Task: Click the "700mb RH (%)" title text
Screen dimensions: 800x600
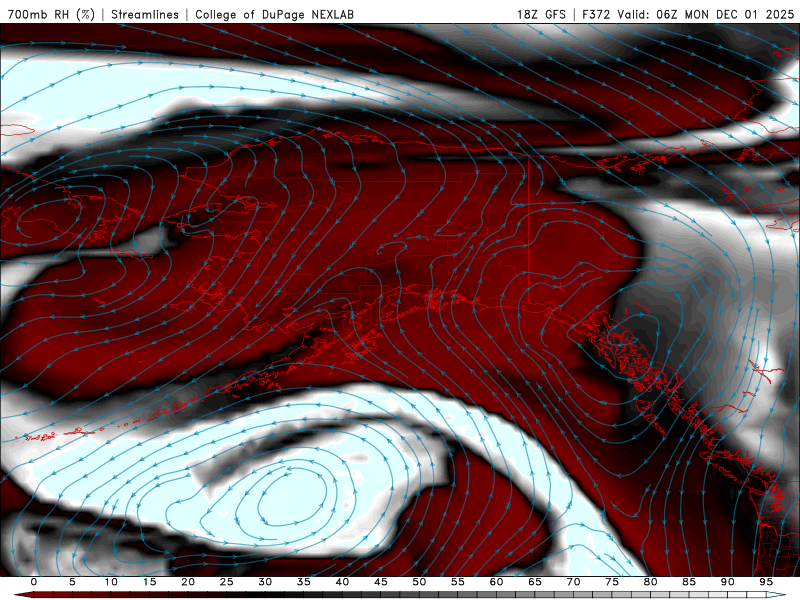Action: coord(51,14)
